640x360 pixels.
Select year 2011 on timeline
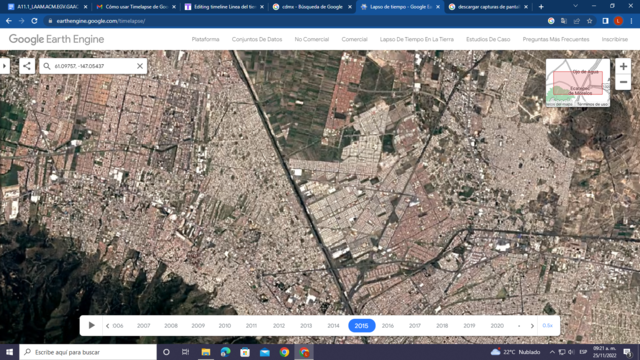tap(251, 326)
